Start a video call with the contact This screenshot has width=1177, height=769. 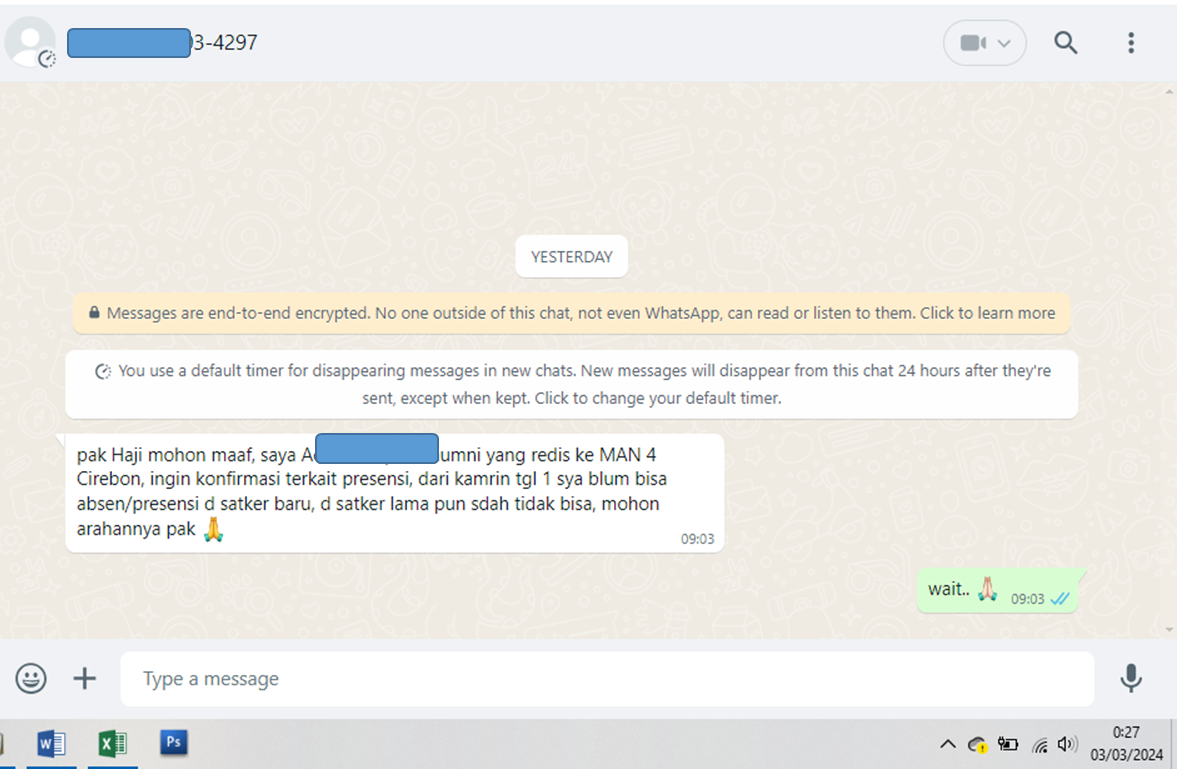974,43
